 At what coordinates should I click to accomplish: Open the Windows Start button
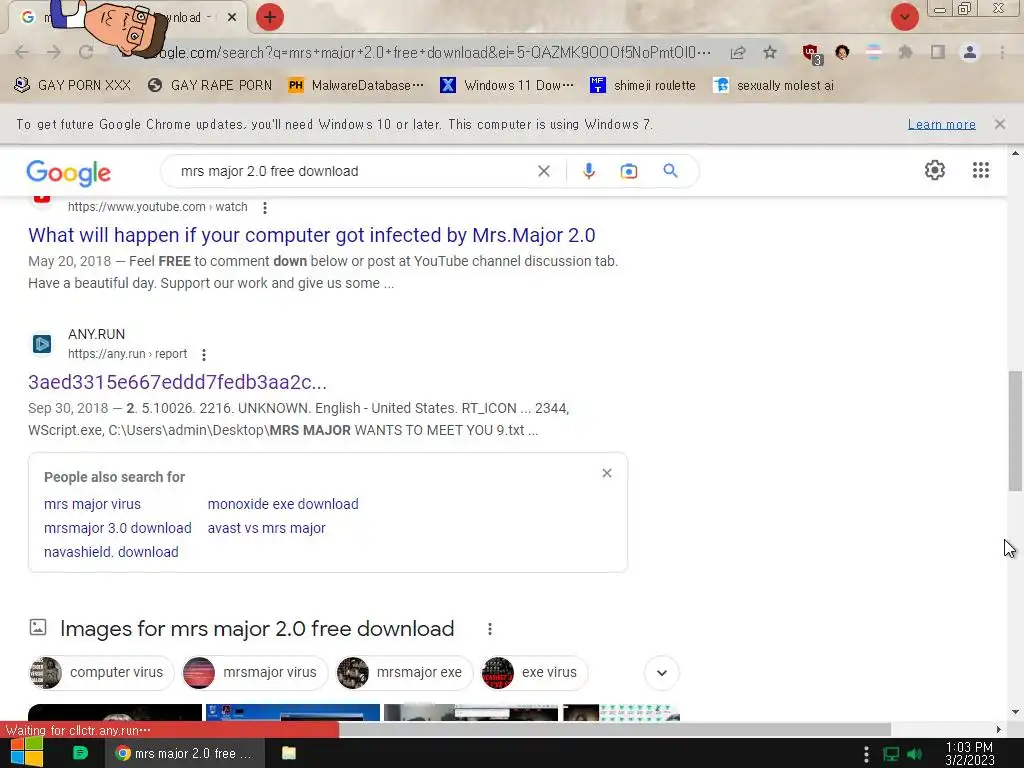point(27,753)
